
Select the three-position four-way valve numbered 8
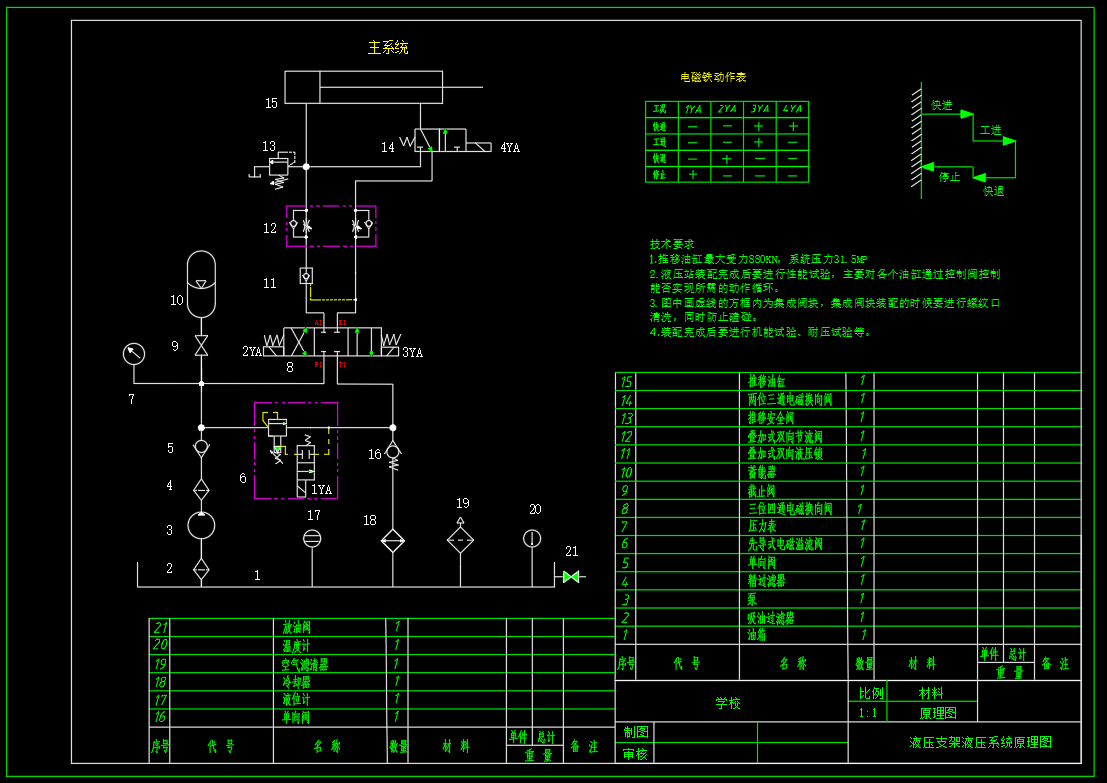click(x=333, y=342)
